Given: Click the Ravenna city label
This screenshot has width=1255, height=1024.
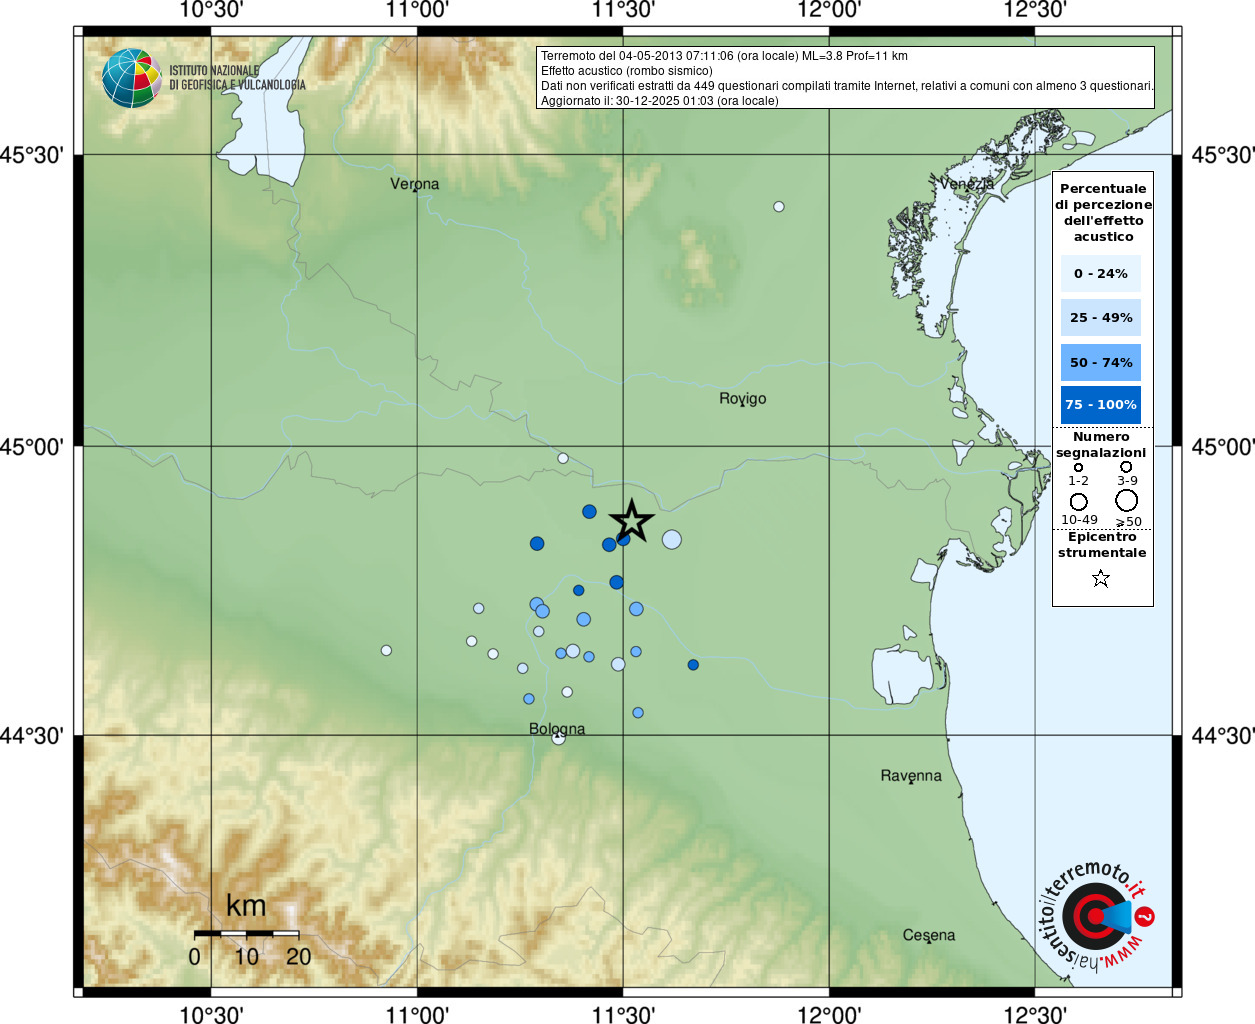Looking at the screenshot, I should (910, 775).
